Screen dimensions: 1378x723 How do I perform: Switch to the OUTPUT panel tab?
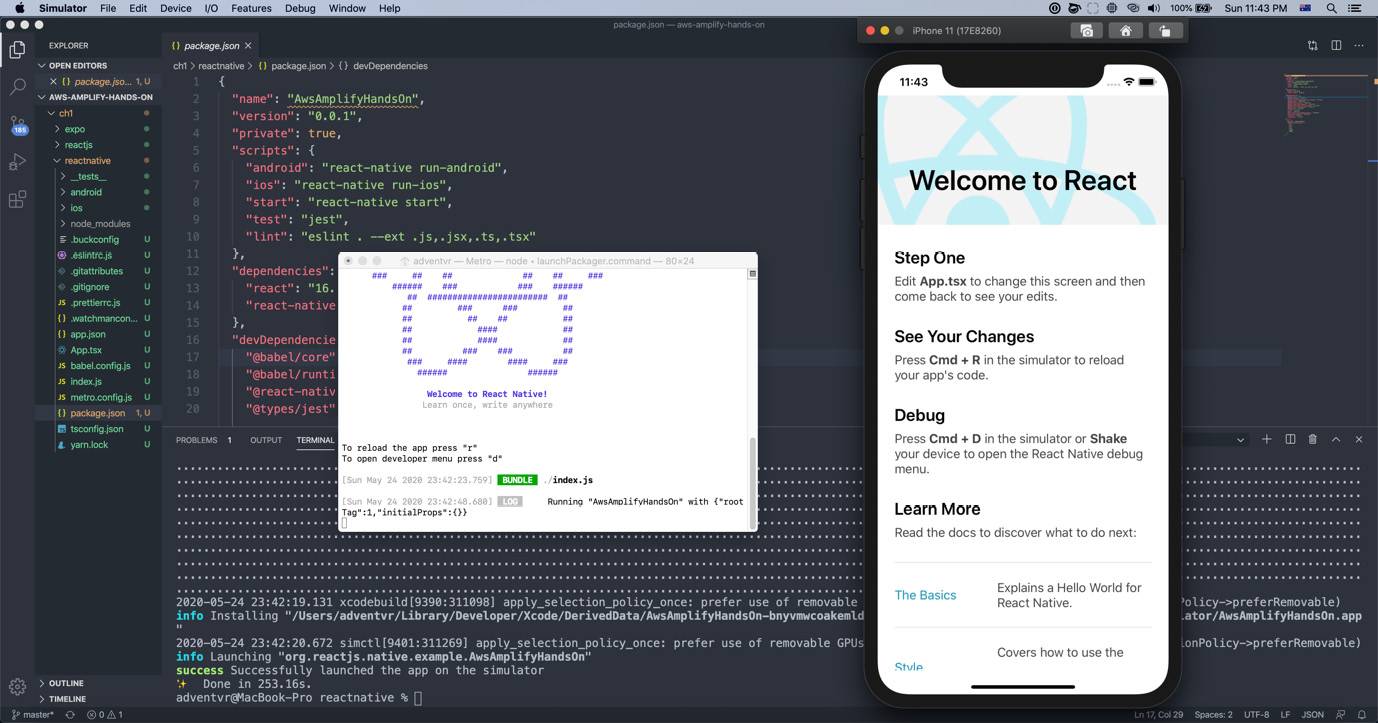click(266, 440)
